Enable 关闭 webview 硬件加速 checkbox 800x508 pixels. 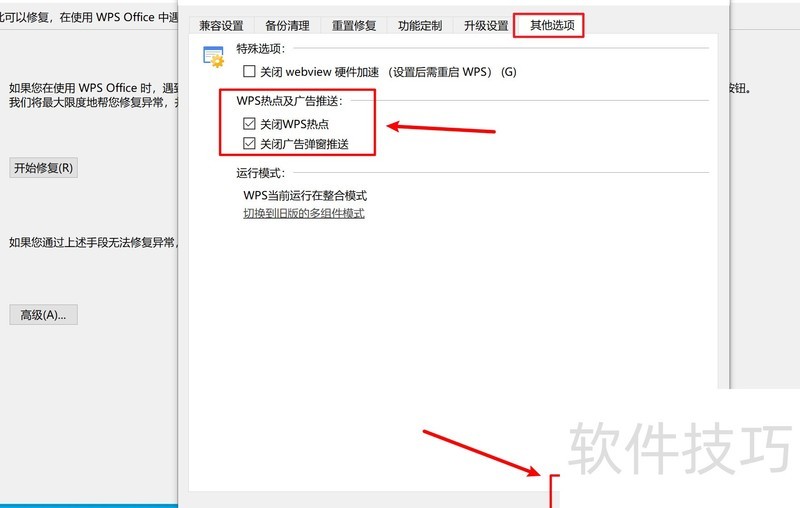coord(249,71)
